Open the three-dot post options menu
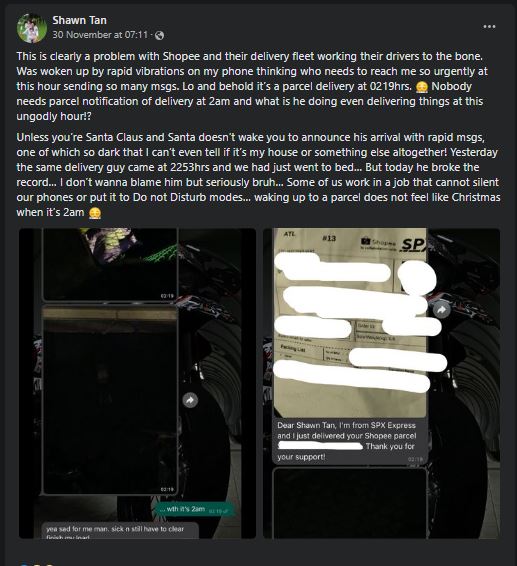Viewport: 517px width, 566px height. (489, 27)
